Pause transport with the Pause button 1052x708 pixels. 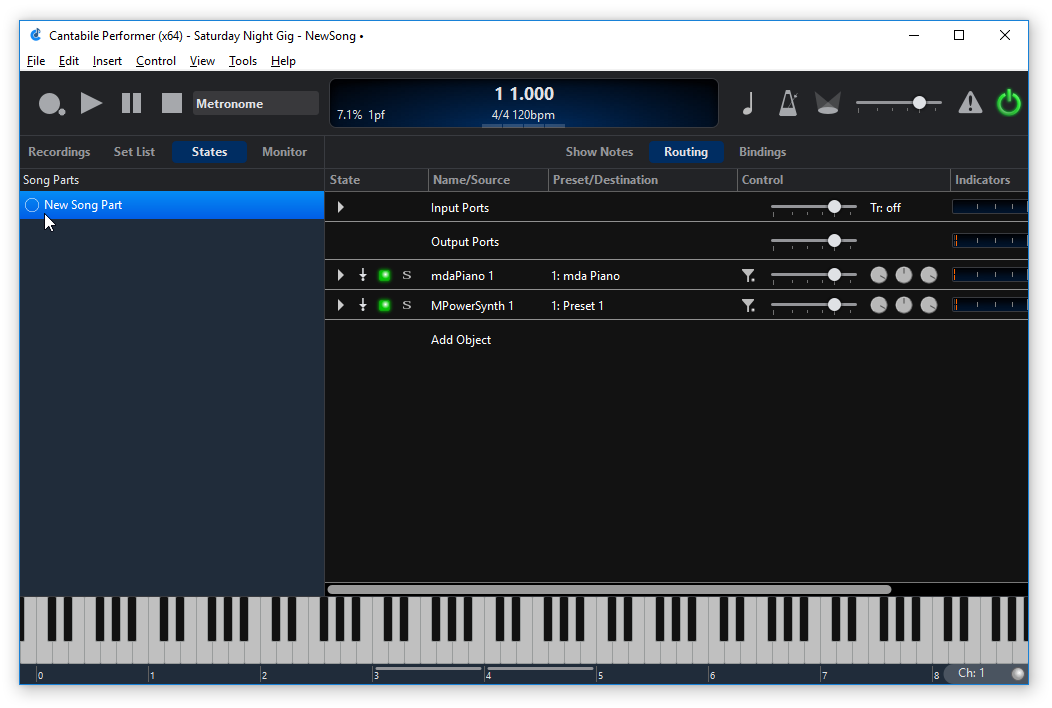click(x=132, y=103)
